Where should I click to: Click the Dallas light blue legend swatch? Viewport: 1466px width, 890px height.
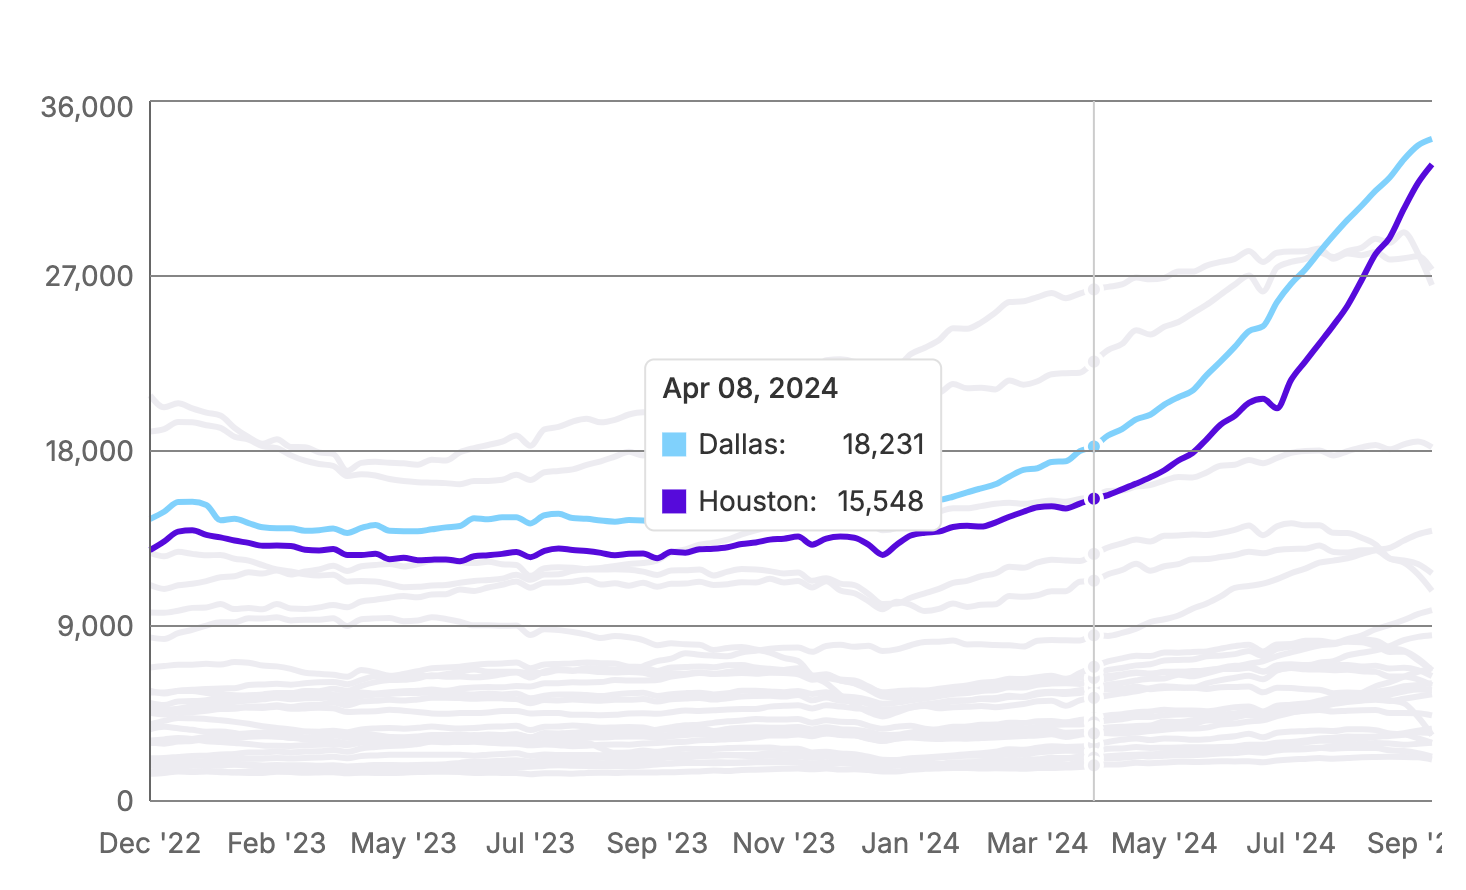(x=675, y=444)
